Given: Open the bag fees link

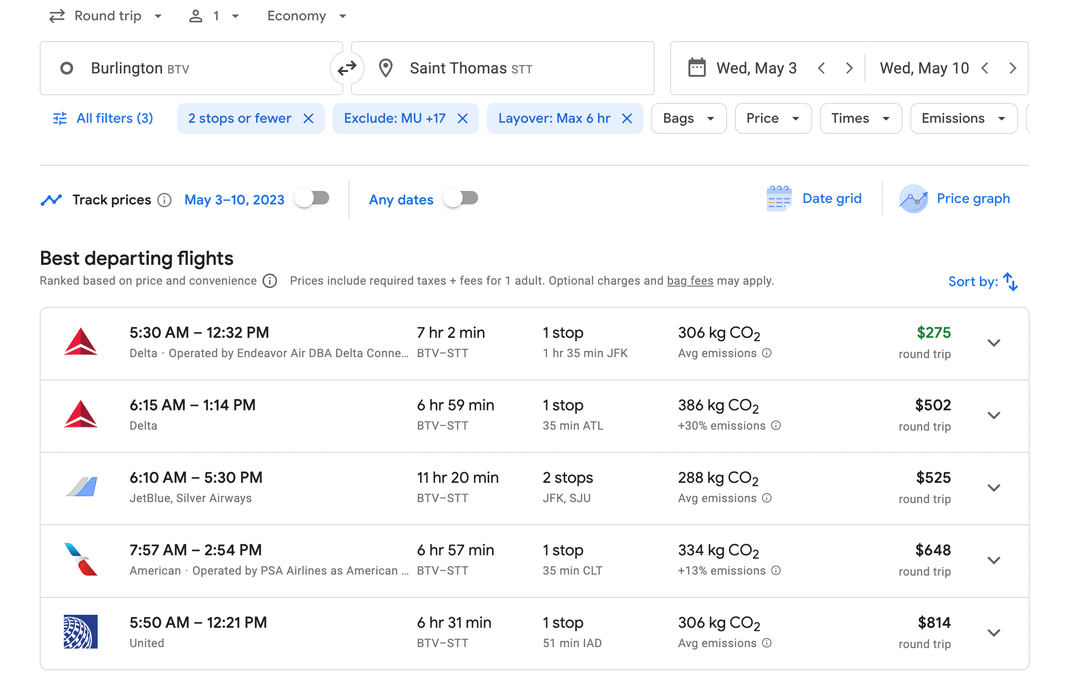Looking at the screenshot, I should coord(690,281).
